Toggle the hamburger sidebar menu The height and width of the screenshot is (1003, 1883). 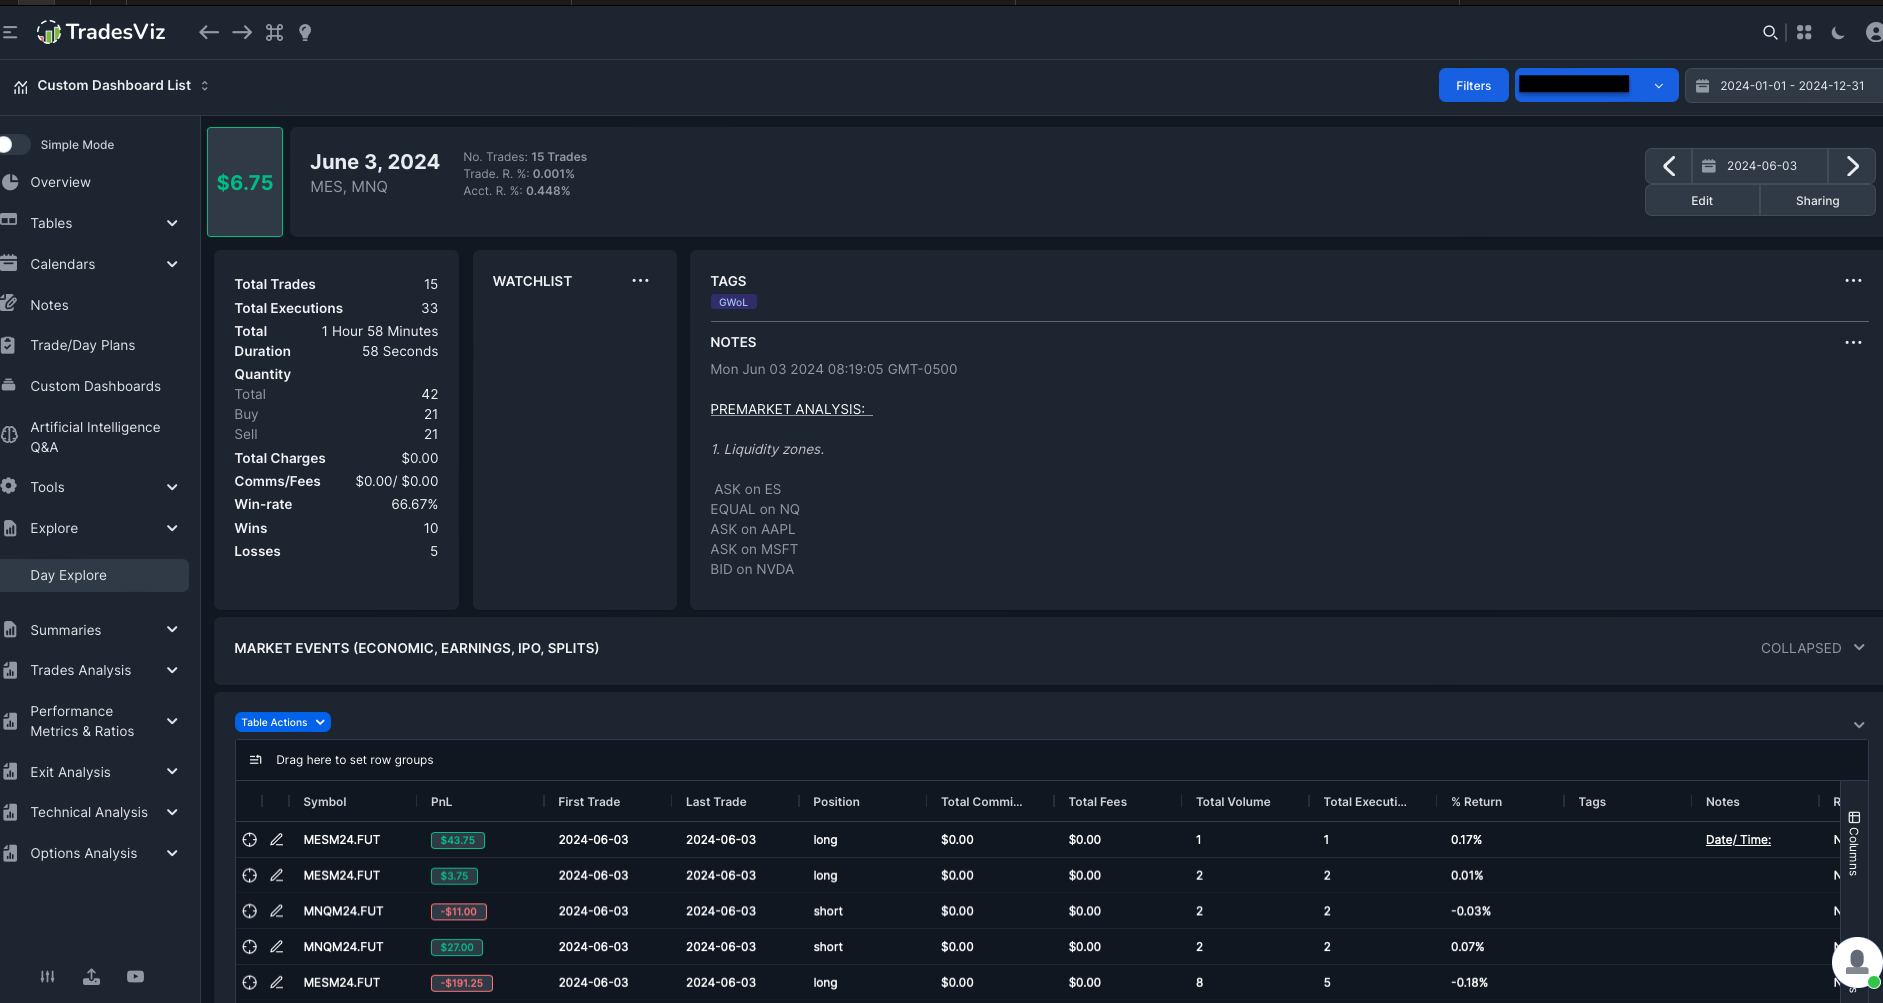coord(10,32)
